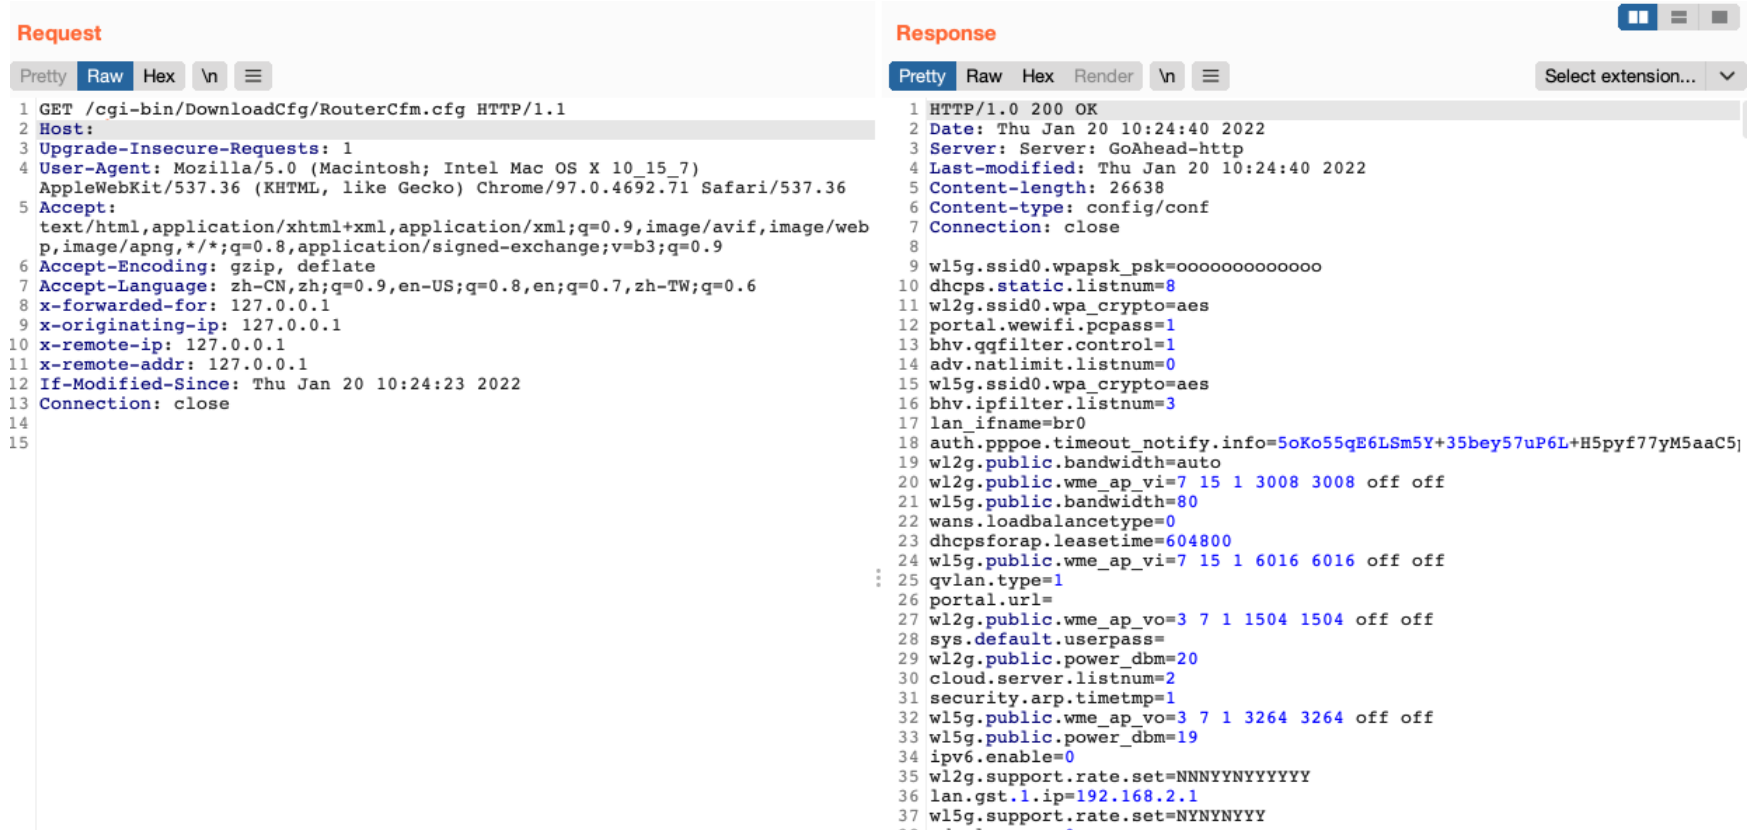Open the Select extension dropdown
The image size is (1758, 830).
click(1639, 76)
